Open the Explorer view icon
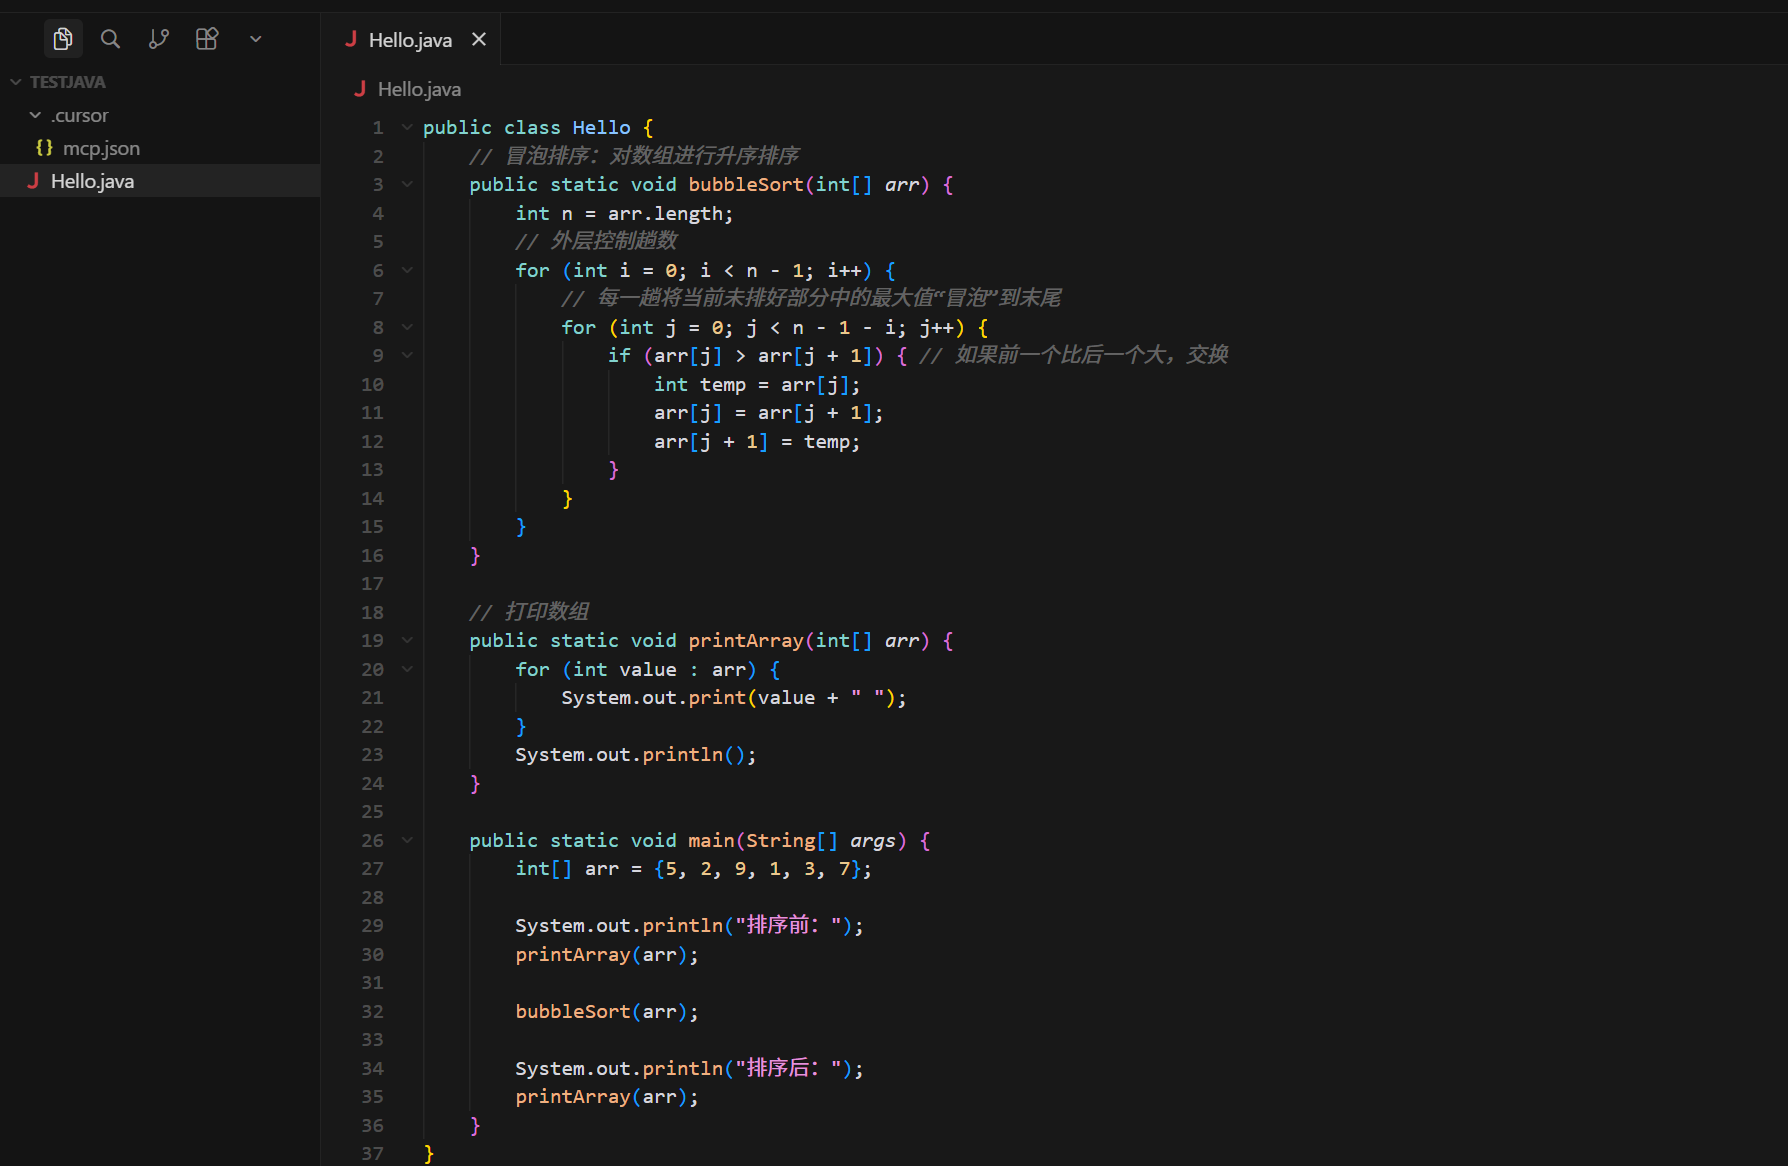 point(63,39)
